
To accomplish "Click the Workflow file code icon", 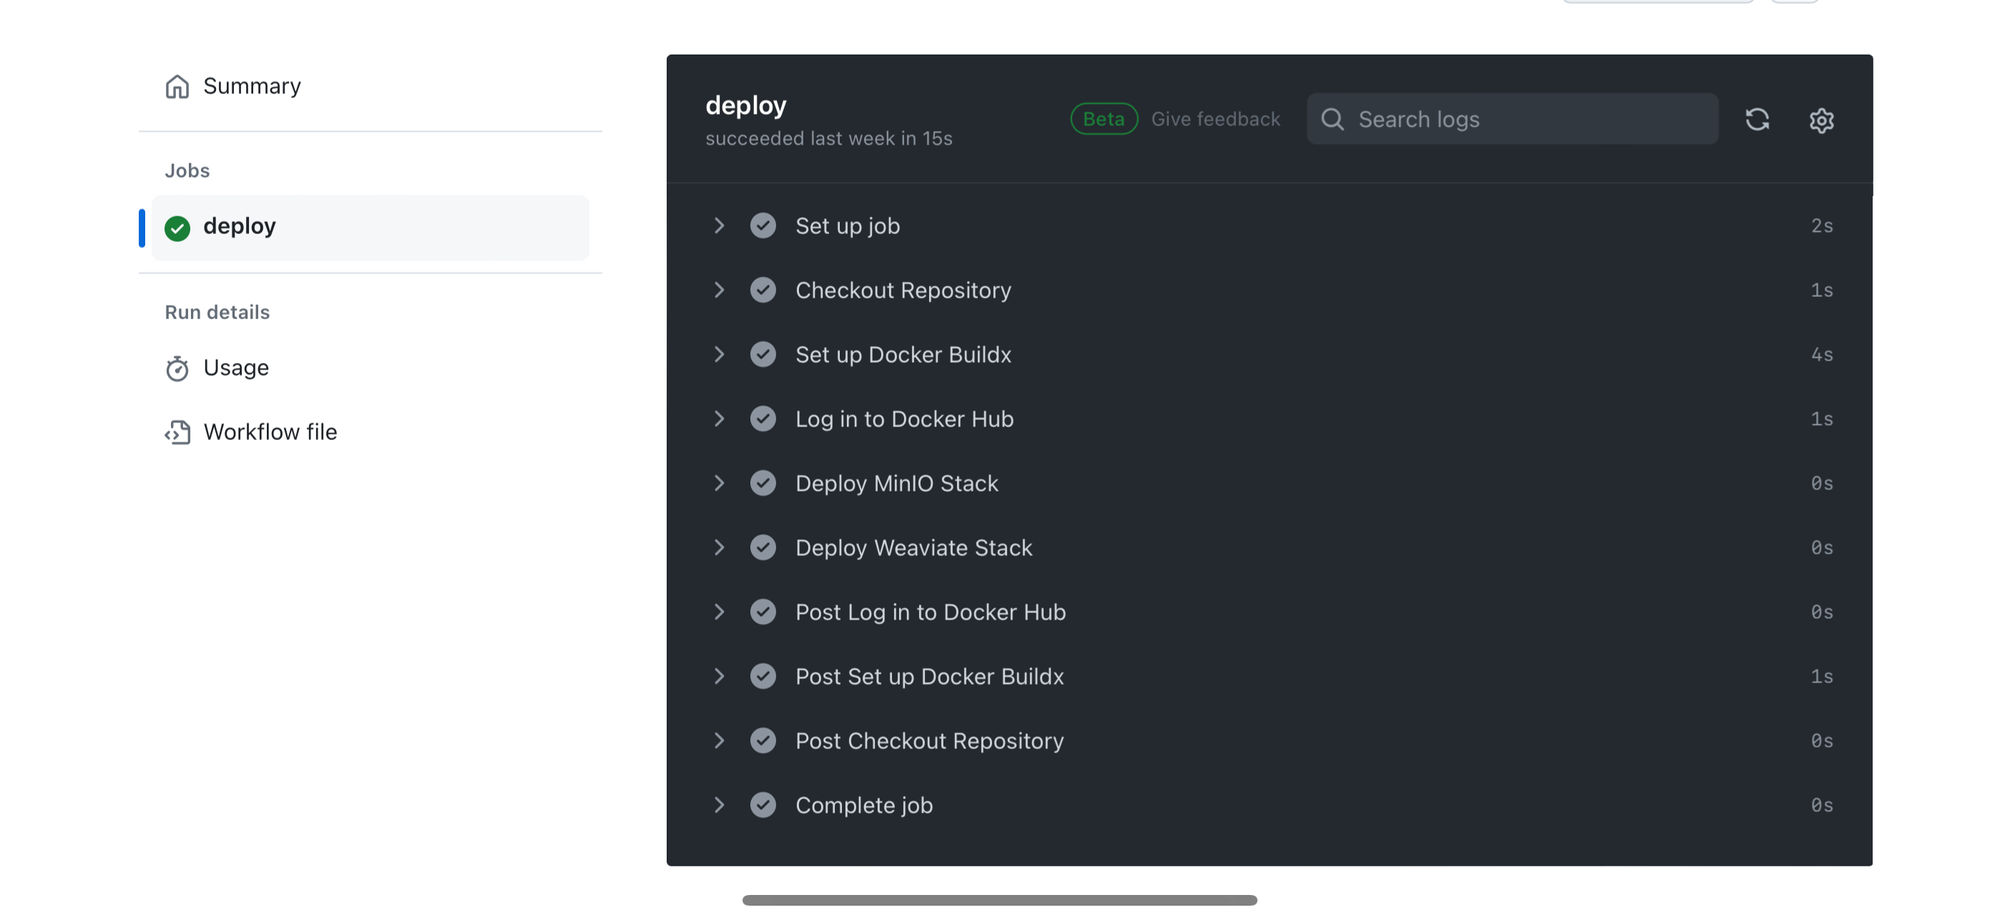I will click(x=177, y=433).
